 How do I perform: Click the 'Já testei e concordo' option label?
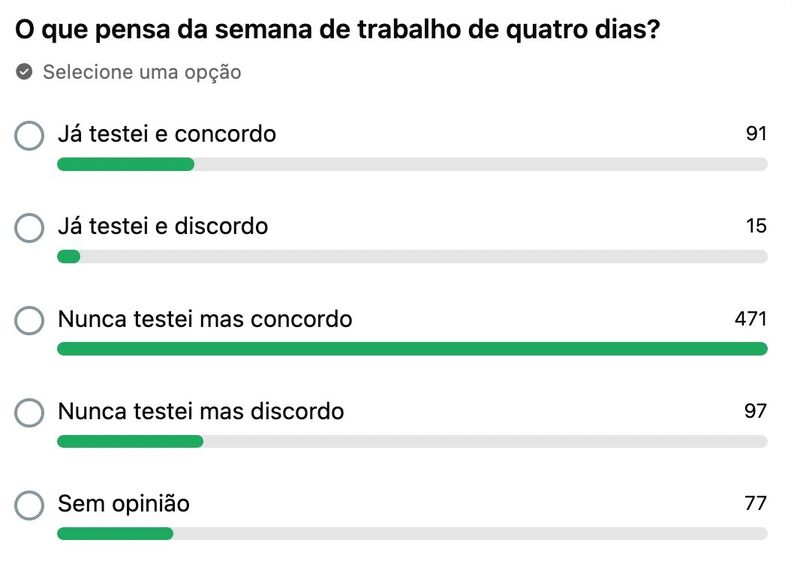(x=167, y=134)
